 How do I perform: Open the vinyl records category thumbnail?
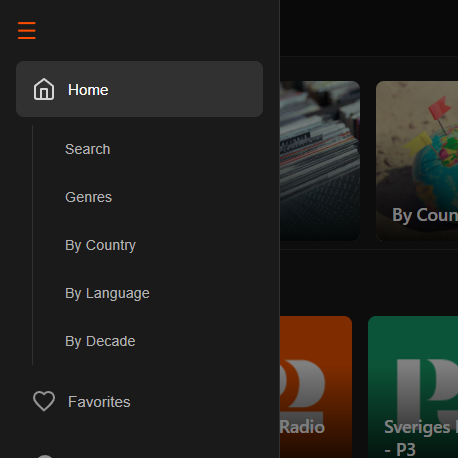(x=320, y=161)
